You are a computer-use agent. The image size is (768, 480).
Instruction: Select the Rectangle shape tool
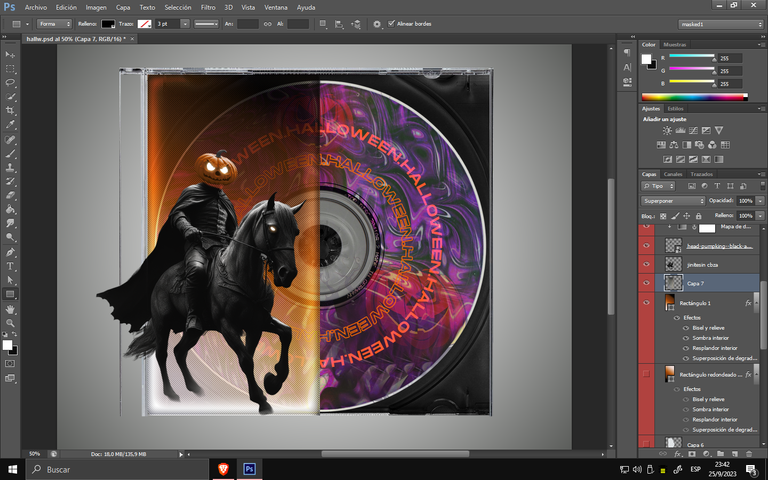10,294
